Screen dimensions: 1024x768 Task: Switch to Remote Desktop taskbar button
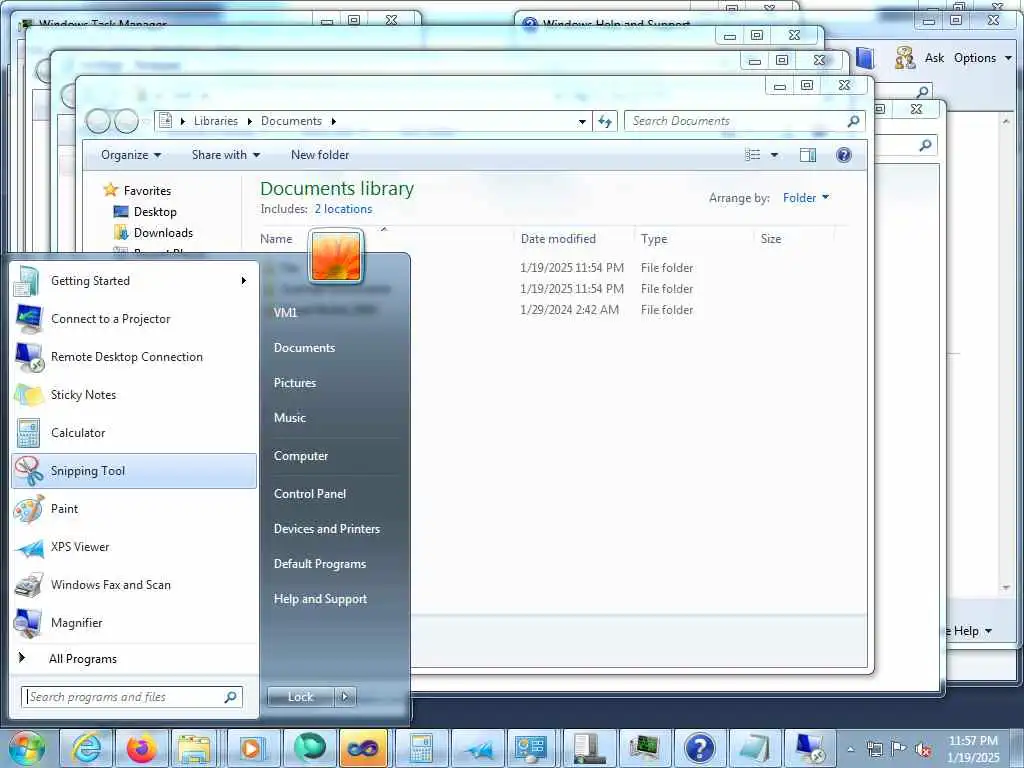(x=810, y=748)
